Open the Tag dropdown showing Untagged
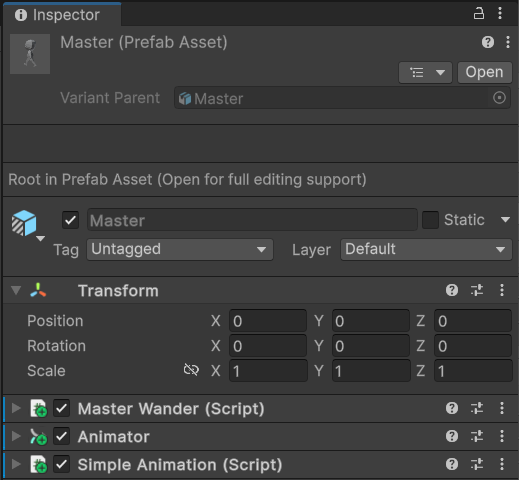Viewport: 519px width, 480px height. click(180, 249)
